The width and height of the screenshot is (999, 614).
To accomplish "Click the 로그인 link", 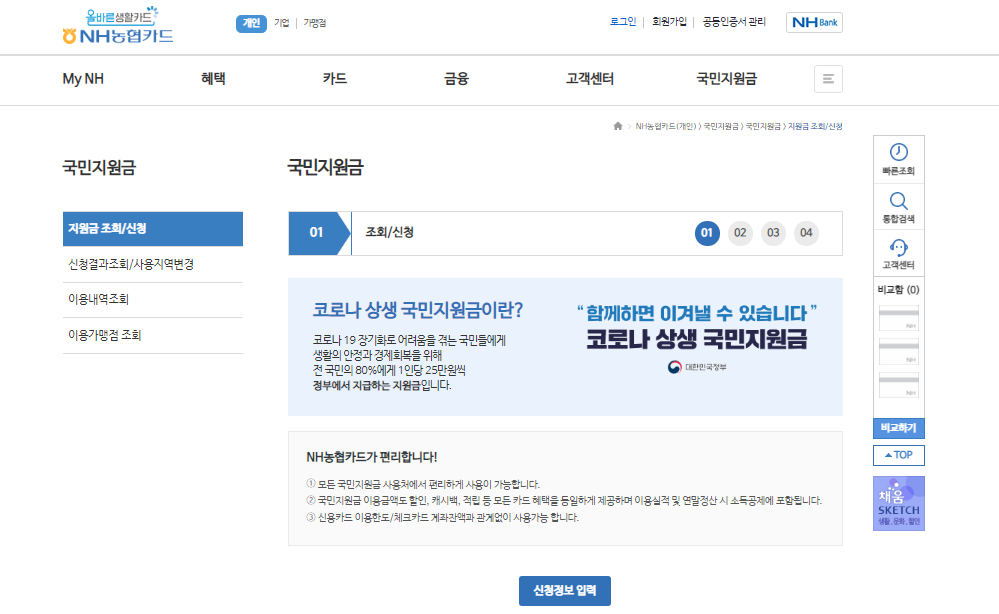I will pos(623,22).
